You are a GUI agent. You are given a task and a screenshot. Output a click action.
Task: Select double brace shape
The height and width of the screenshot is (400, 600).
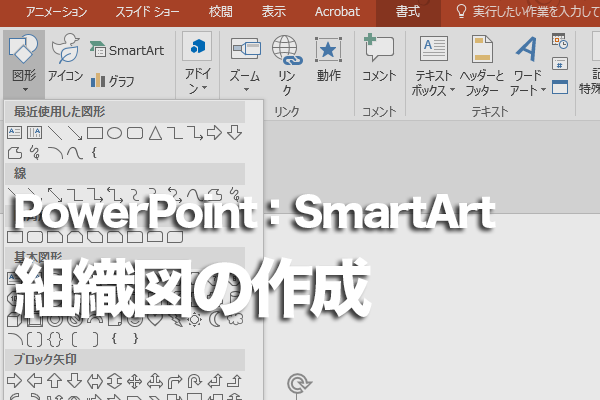coord(55,339)
